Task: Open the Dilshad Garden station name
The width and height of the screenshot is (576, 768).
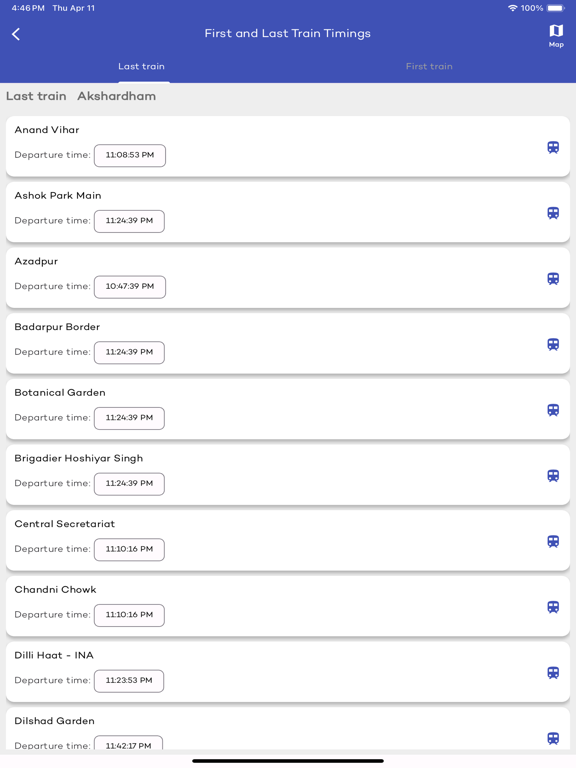Action: [54, 720]
